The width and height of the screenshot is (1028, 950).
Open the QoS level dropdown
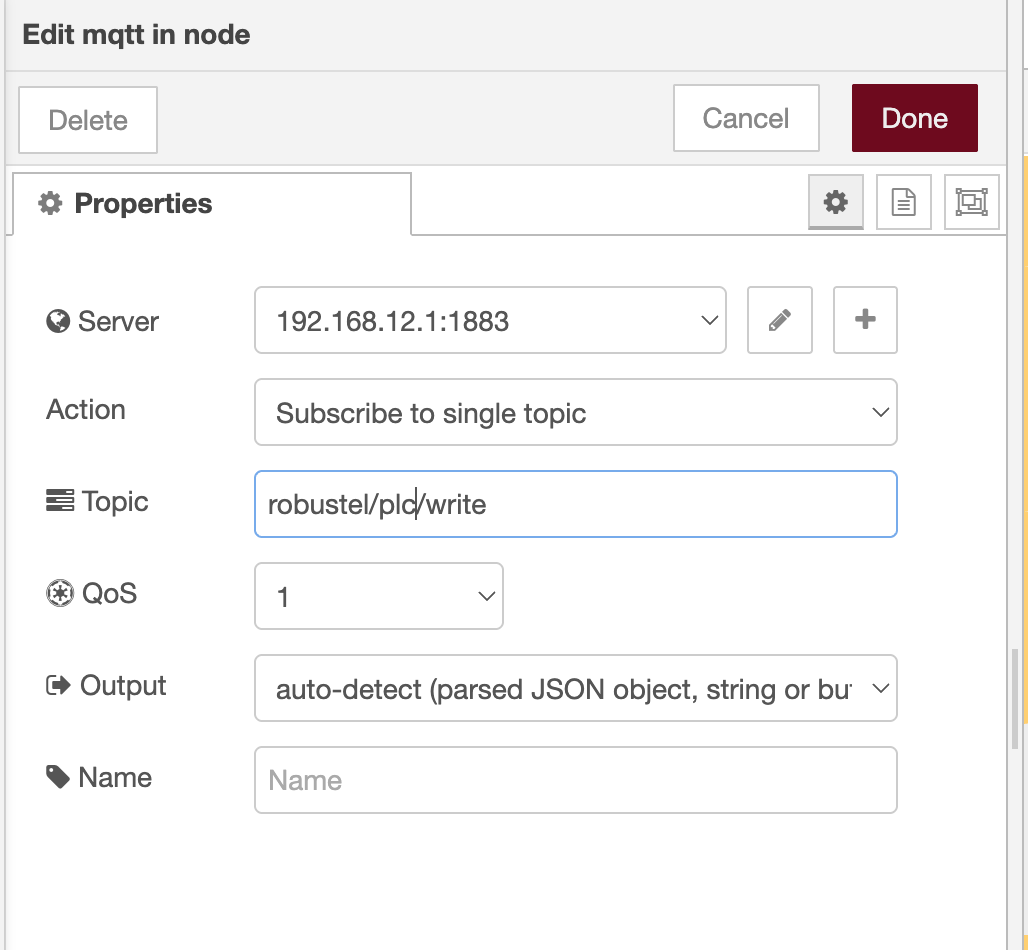click(379, 597)
